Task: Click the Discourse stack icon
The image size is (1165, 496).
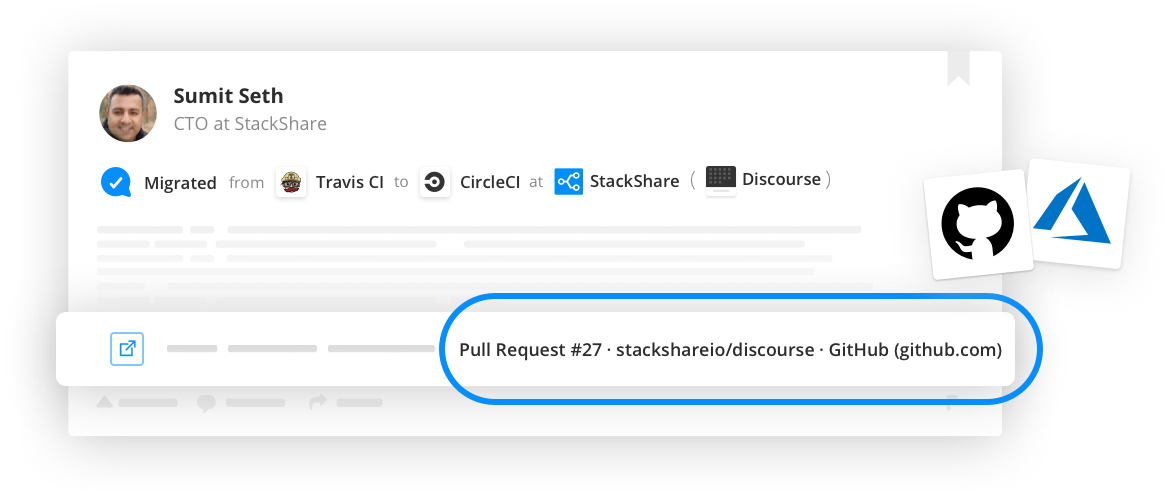Action: [x=721, y=180]
